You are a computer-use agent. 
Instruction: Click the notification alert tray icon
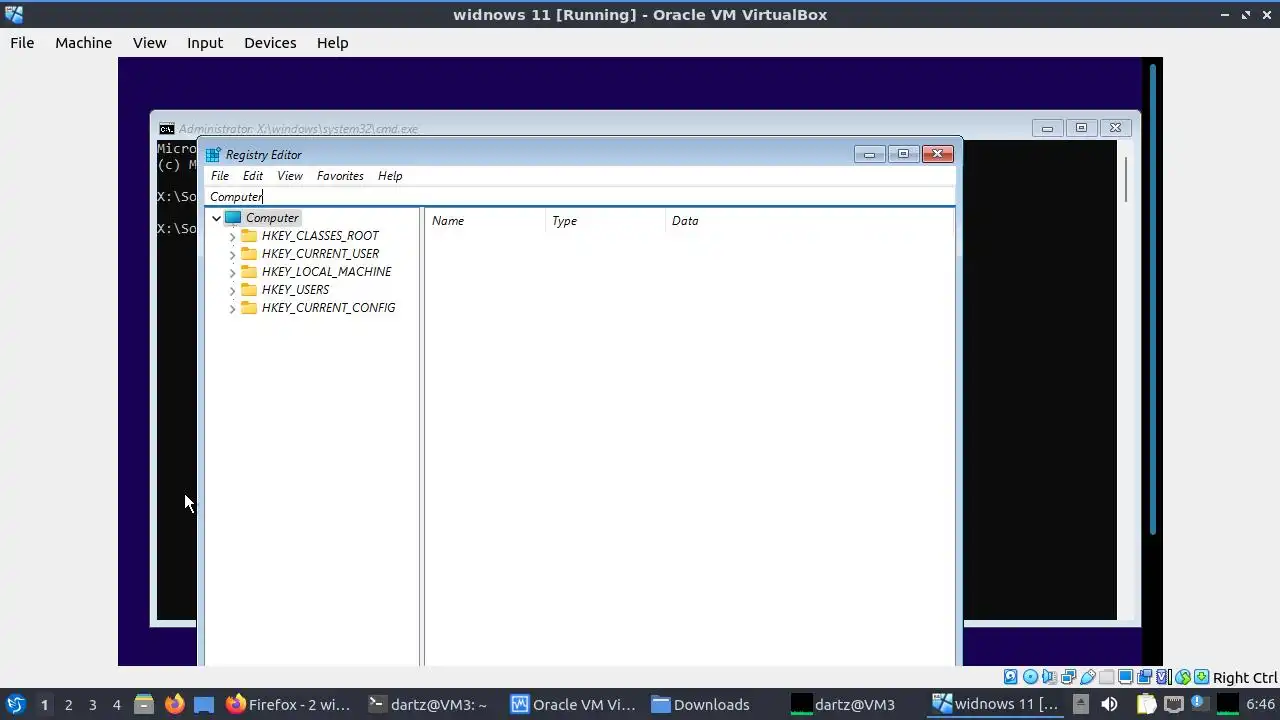[1200, 702]
